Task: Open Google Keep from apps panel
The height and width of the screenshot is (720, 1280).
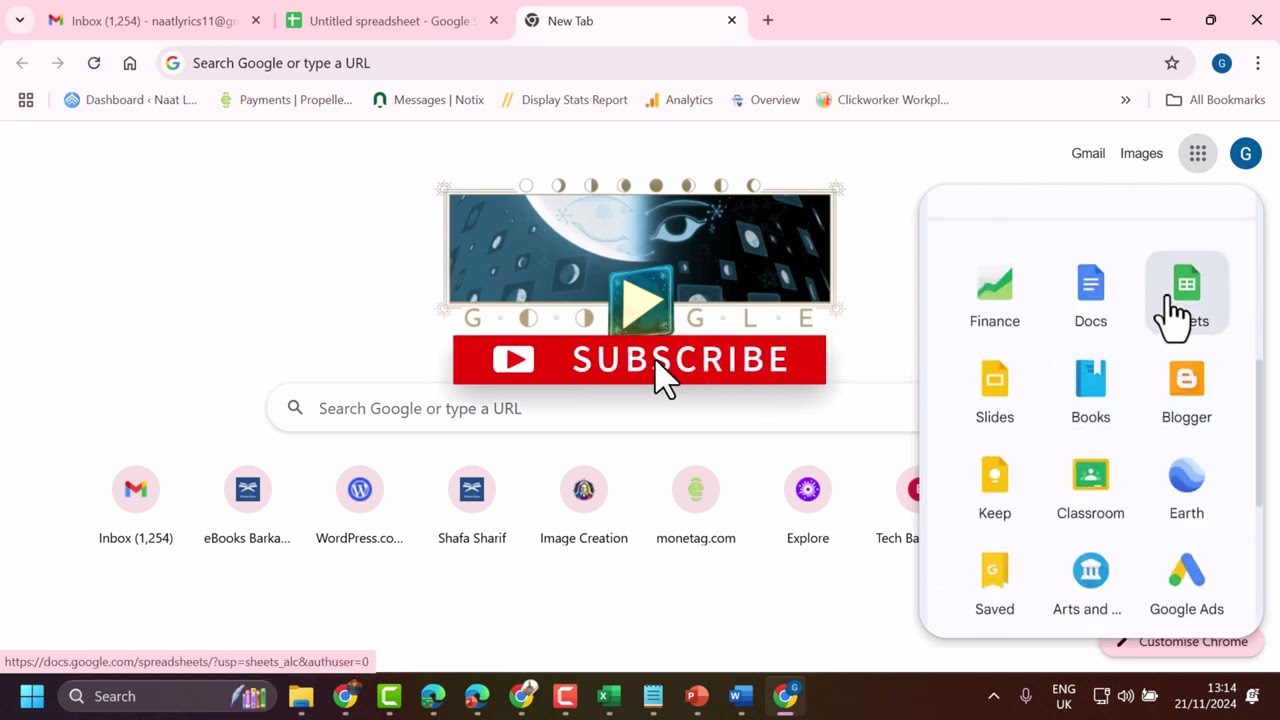Action: coord(994,486)
